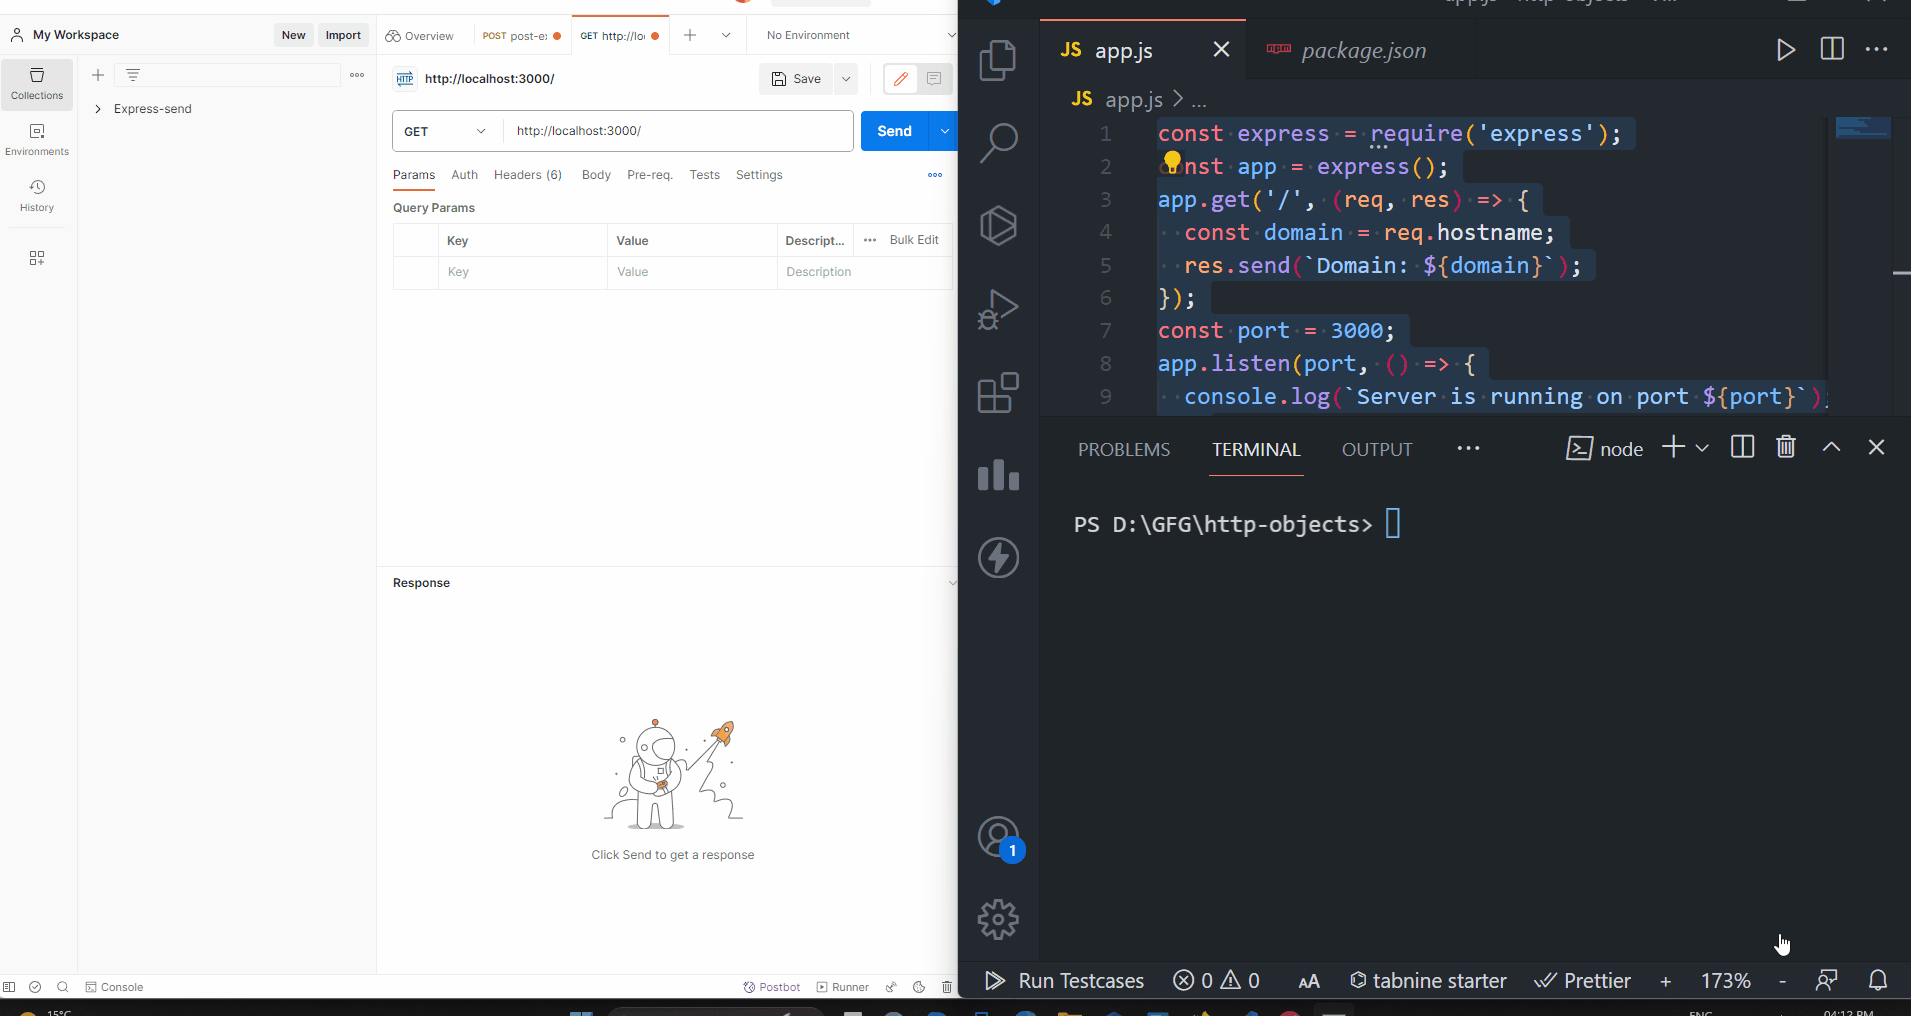The width and height of the screenshot is (1911, 1016).
Task: Split the VS Code editor to the right
Action: coord(1832,49)
